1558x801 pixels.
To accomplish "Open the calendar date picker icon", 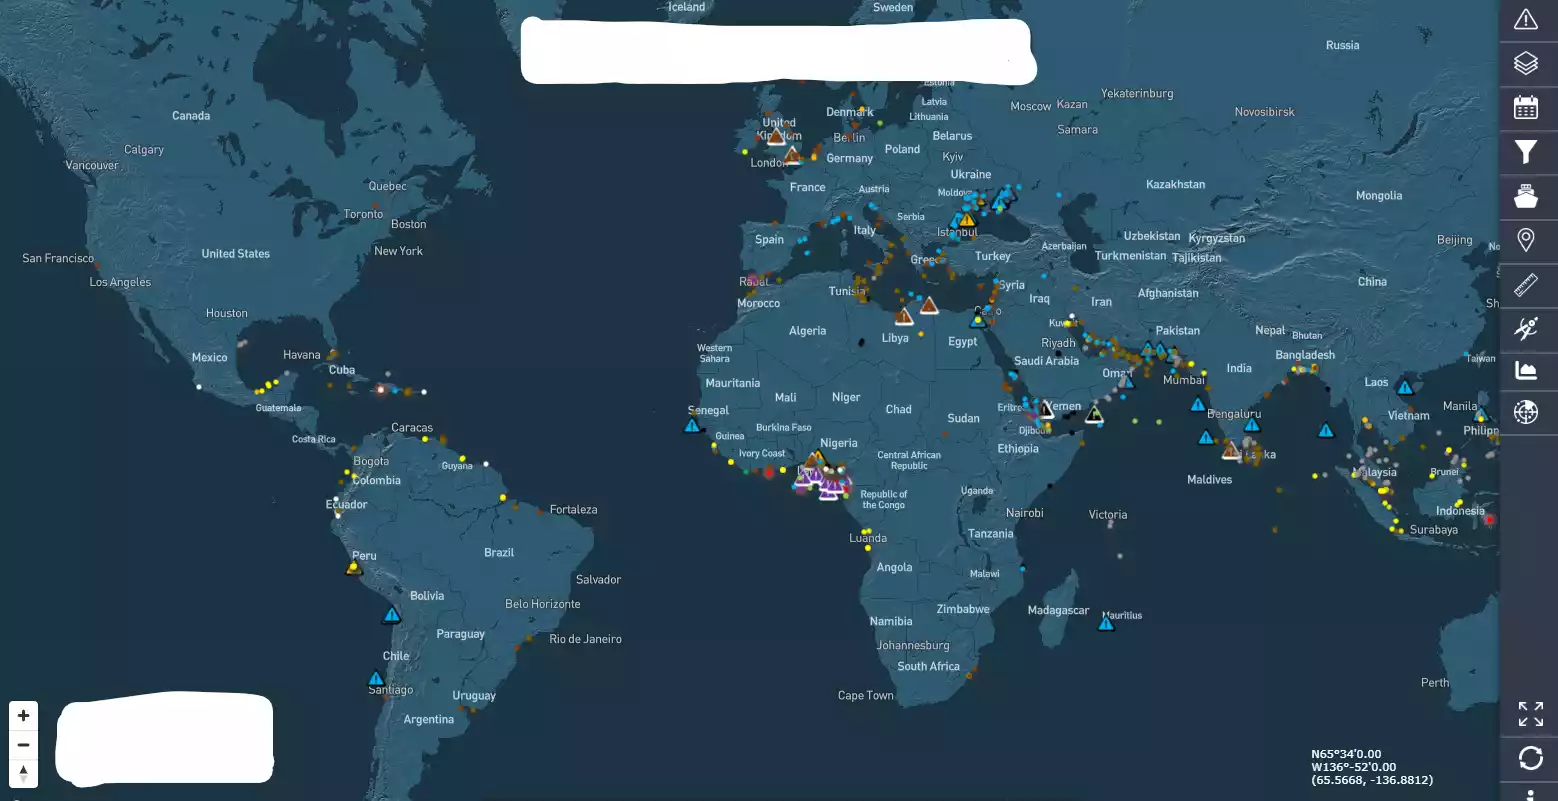I will pos(1527,107).
